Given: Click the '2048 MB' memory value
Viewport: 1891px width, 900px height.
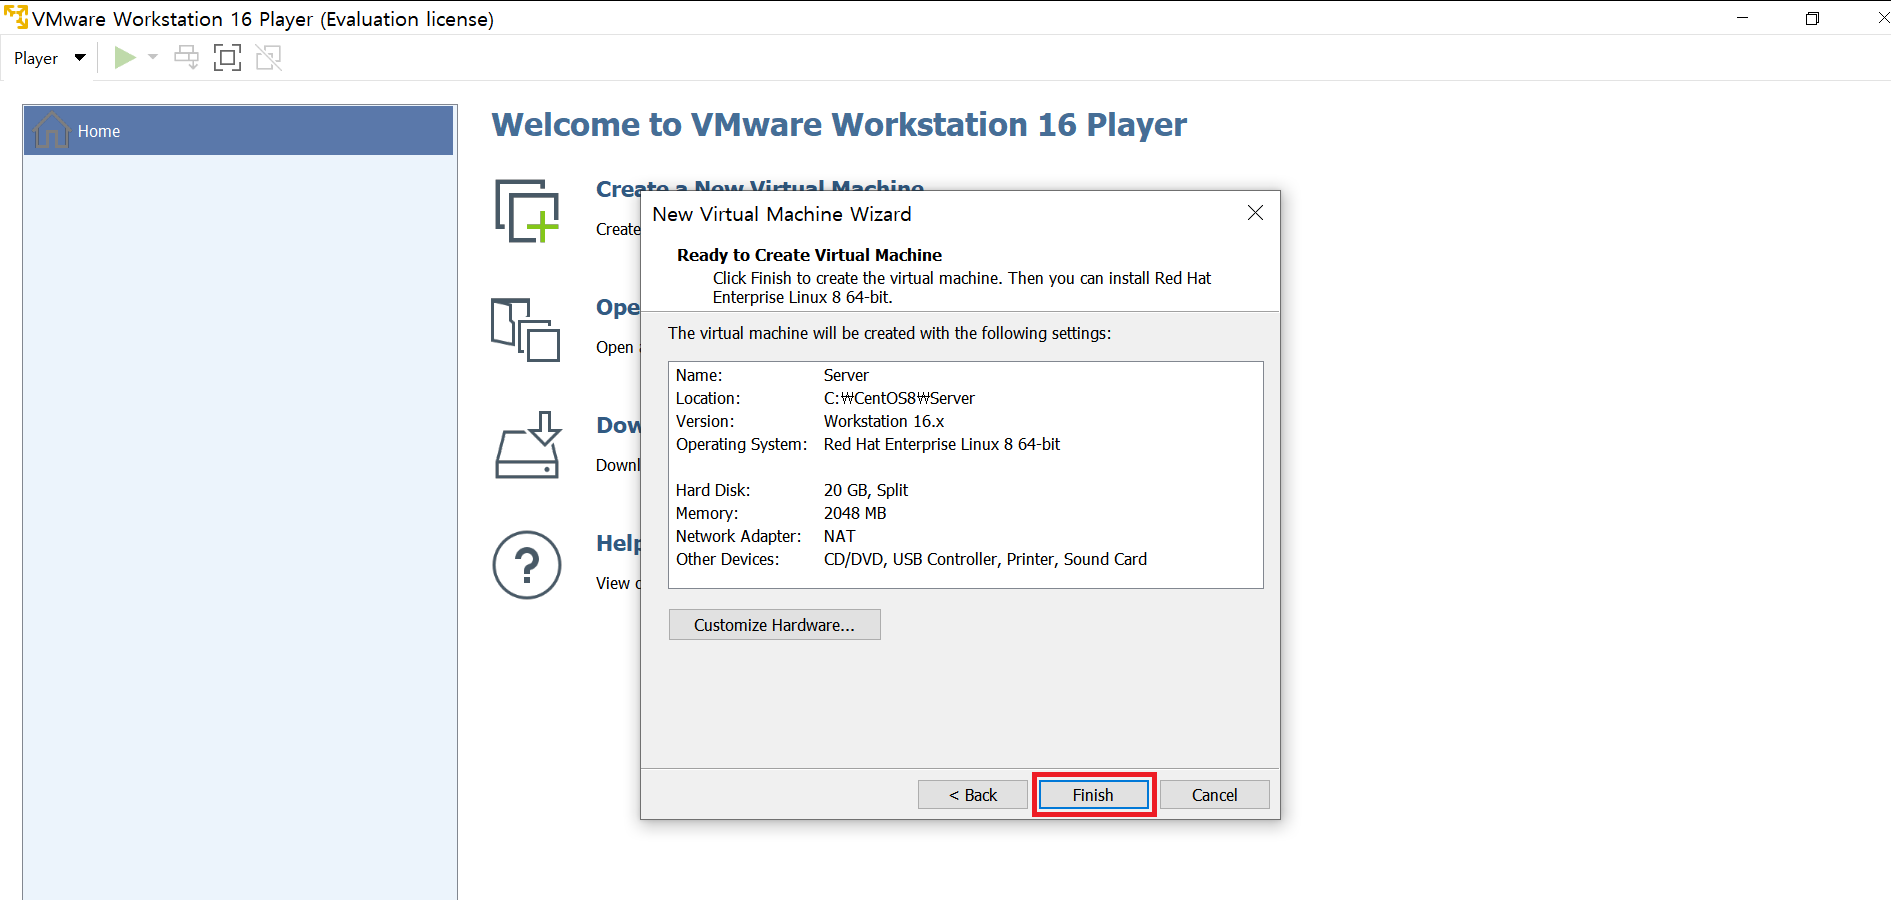Looking at the screenshot, I should tap(855, 513).
